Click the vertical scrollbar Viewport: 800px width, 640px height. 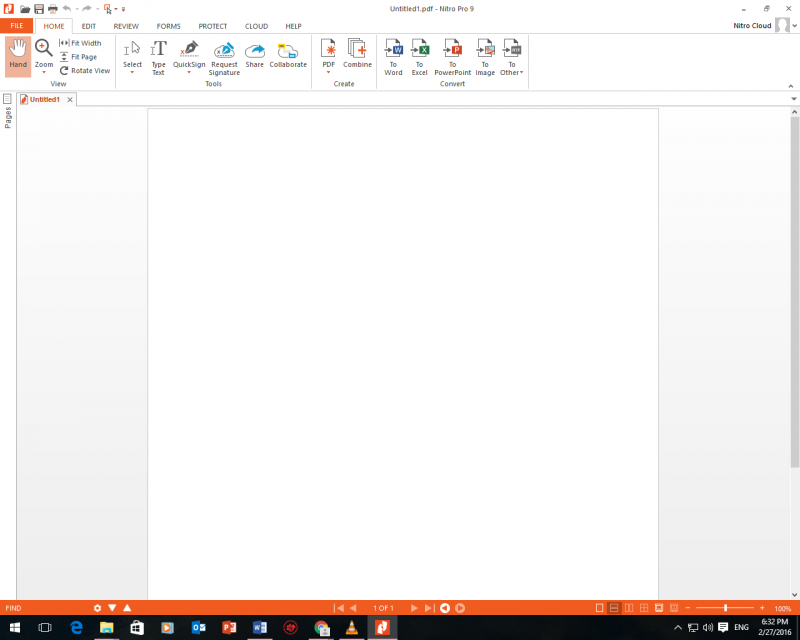tap(794, 291)
